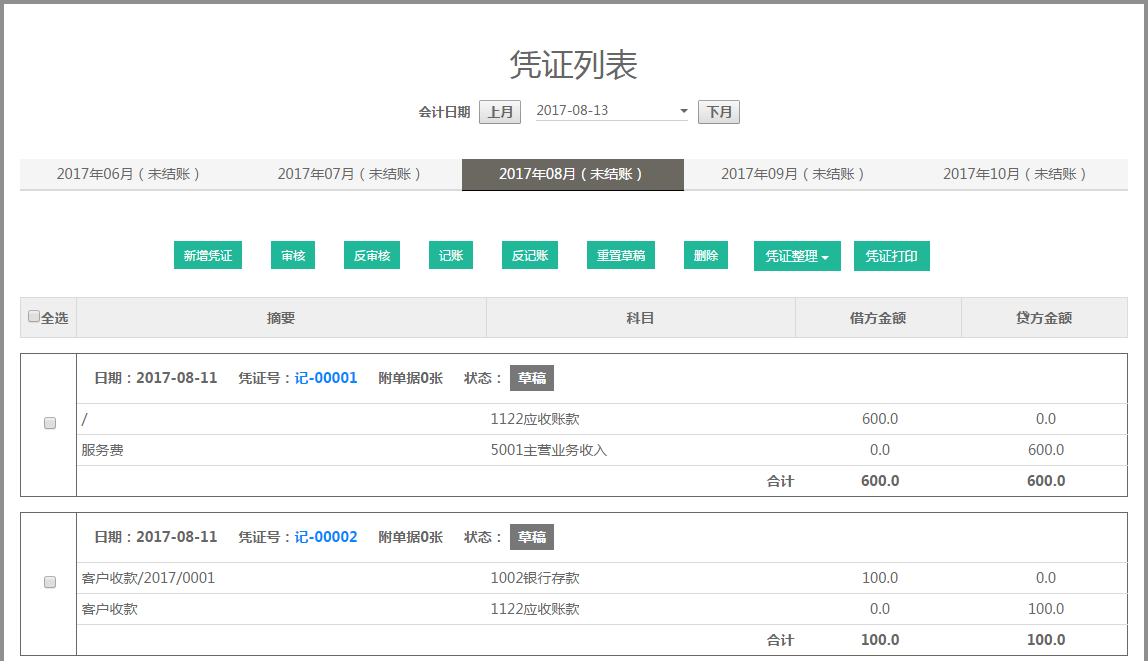Click the 新增凭证 button
The image size is (1148, 661).
pyautogui.click(x=208, y=256)
